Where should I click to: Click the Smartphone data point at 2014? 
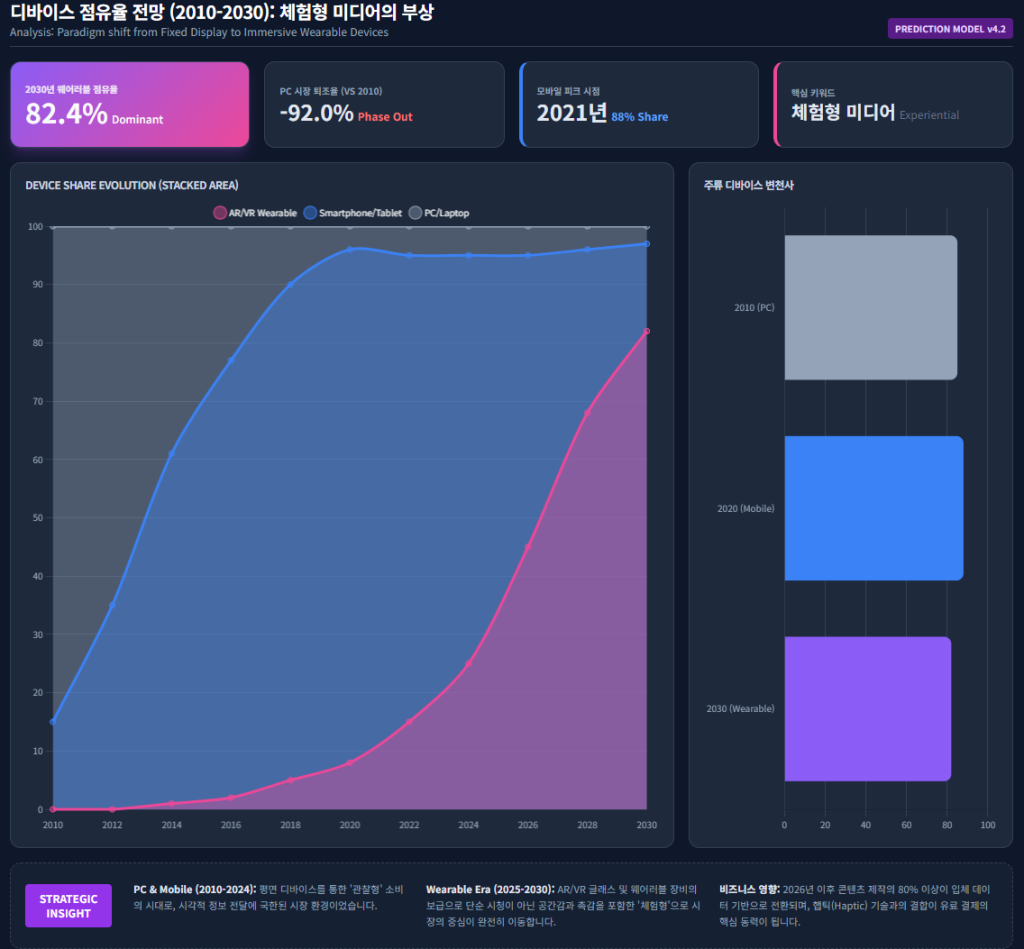171,453
